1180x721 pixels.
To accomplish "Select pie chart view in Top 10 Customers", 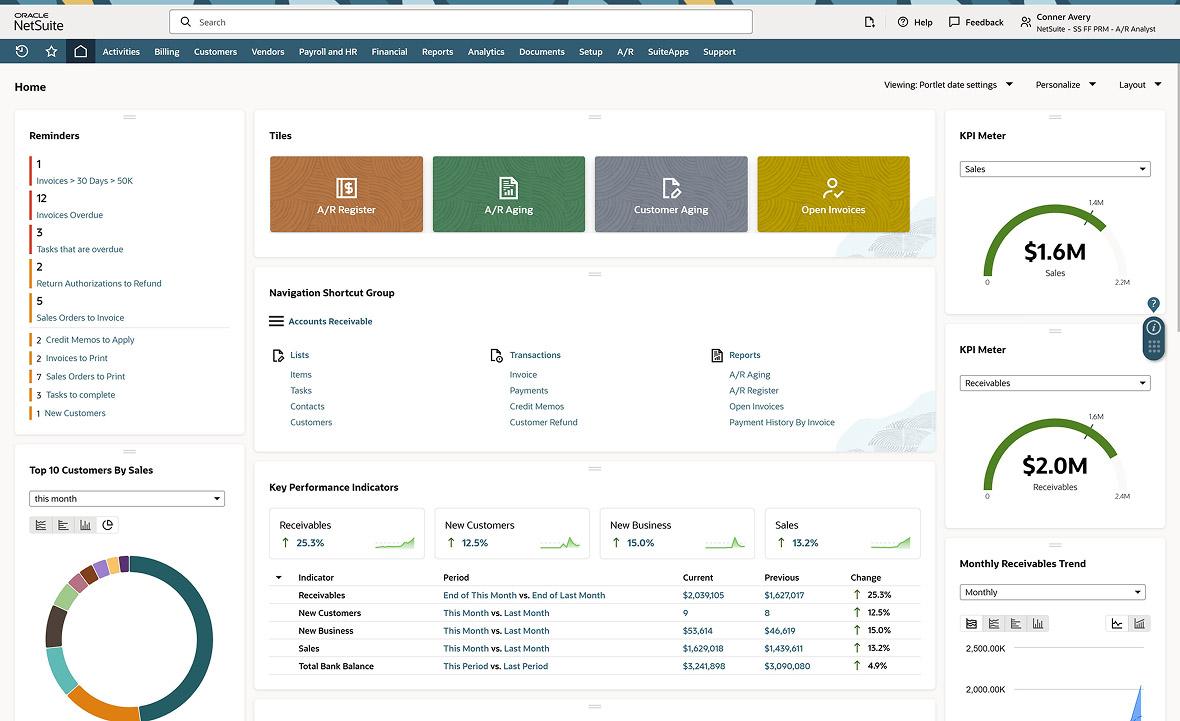I will coord(108,525).
